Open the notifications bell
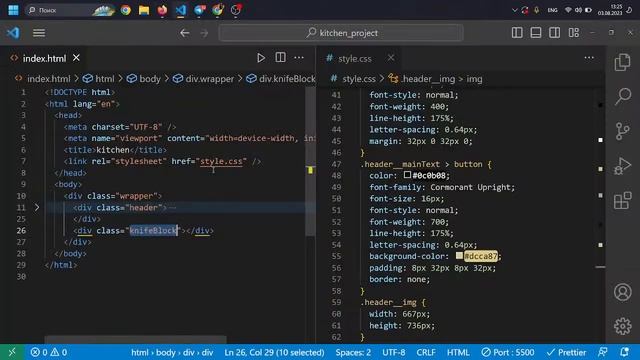Viewport: 640px width, 360px height. pos(624,352)
